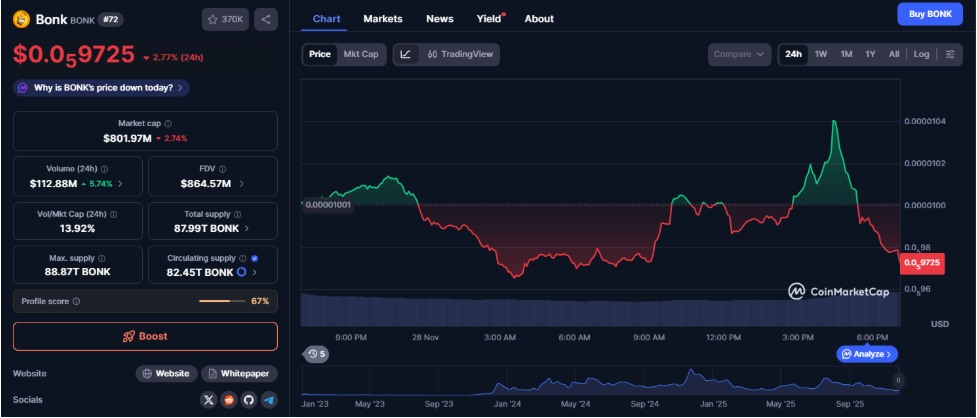This screenshot has width=977, height=418.
Task: Enable Log scale on the chart
Action: 921,54
